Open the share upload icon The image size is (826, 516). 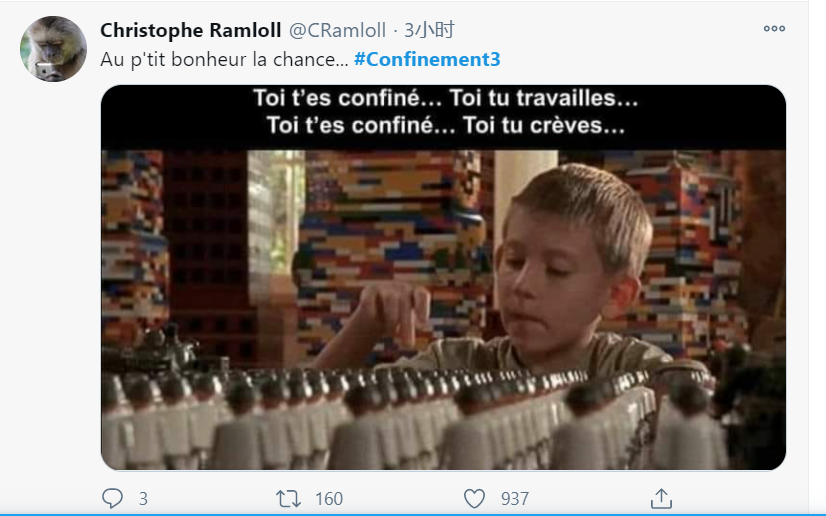point(661,498)
